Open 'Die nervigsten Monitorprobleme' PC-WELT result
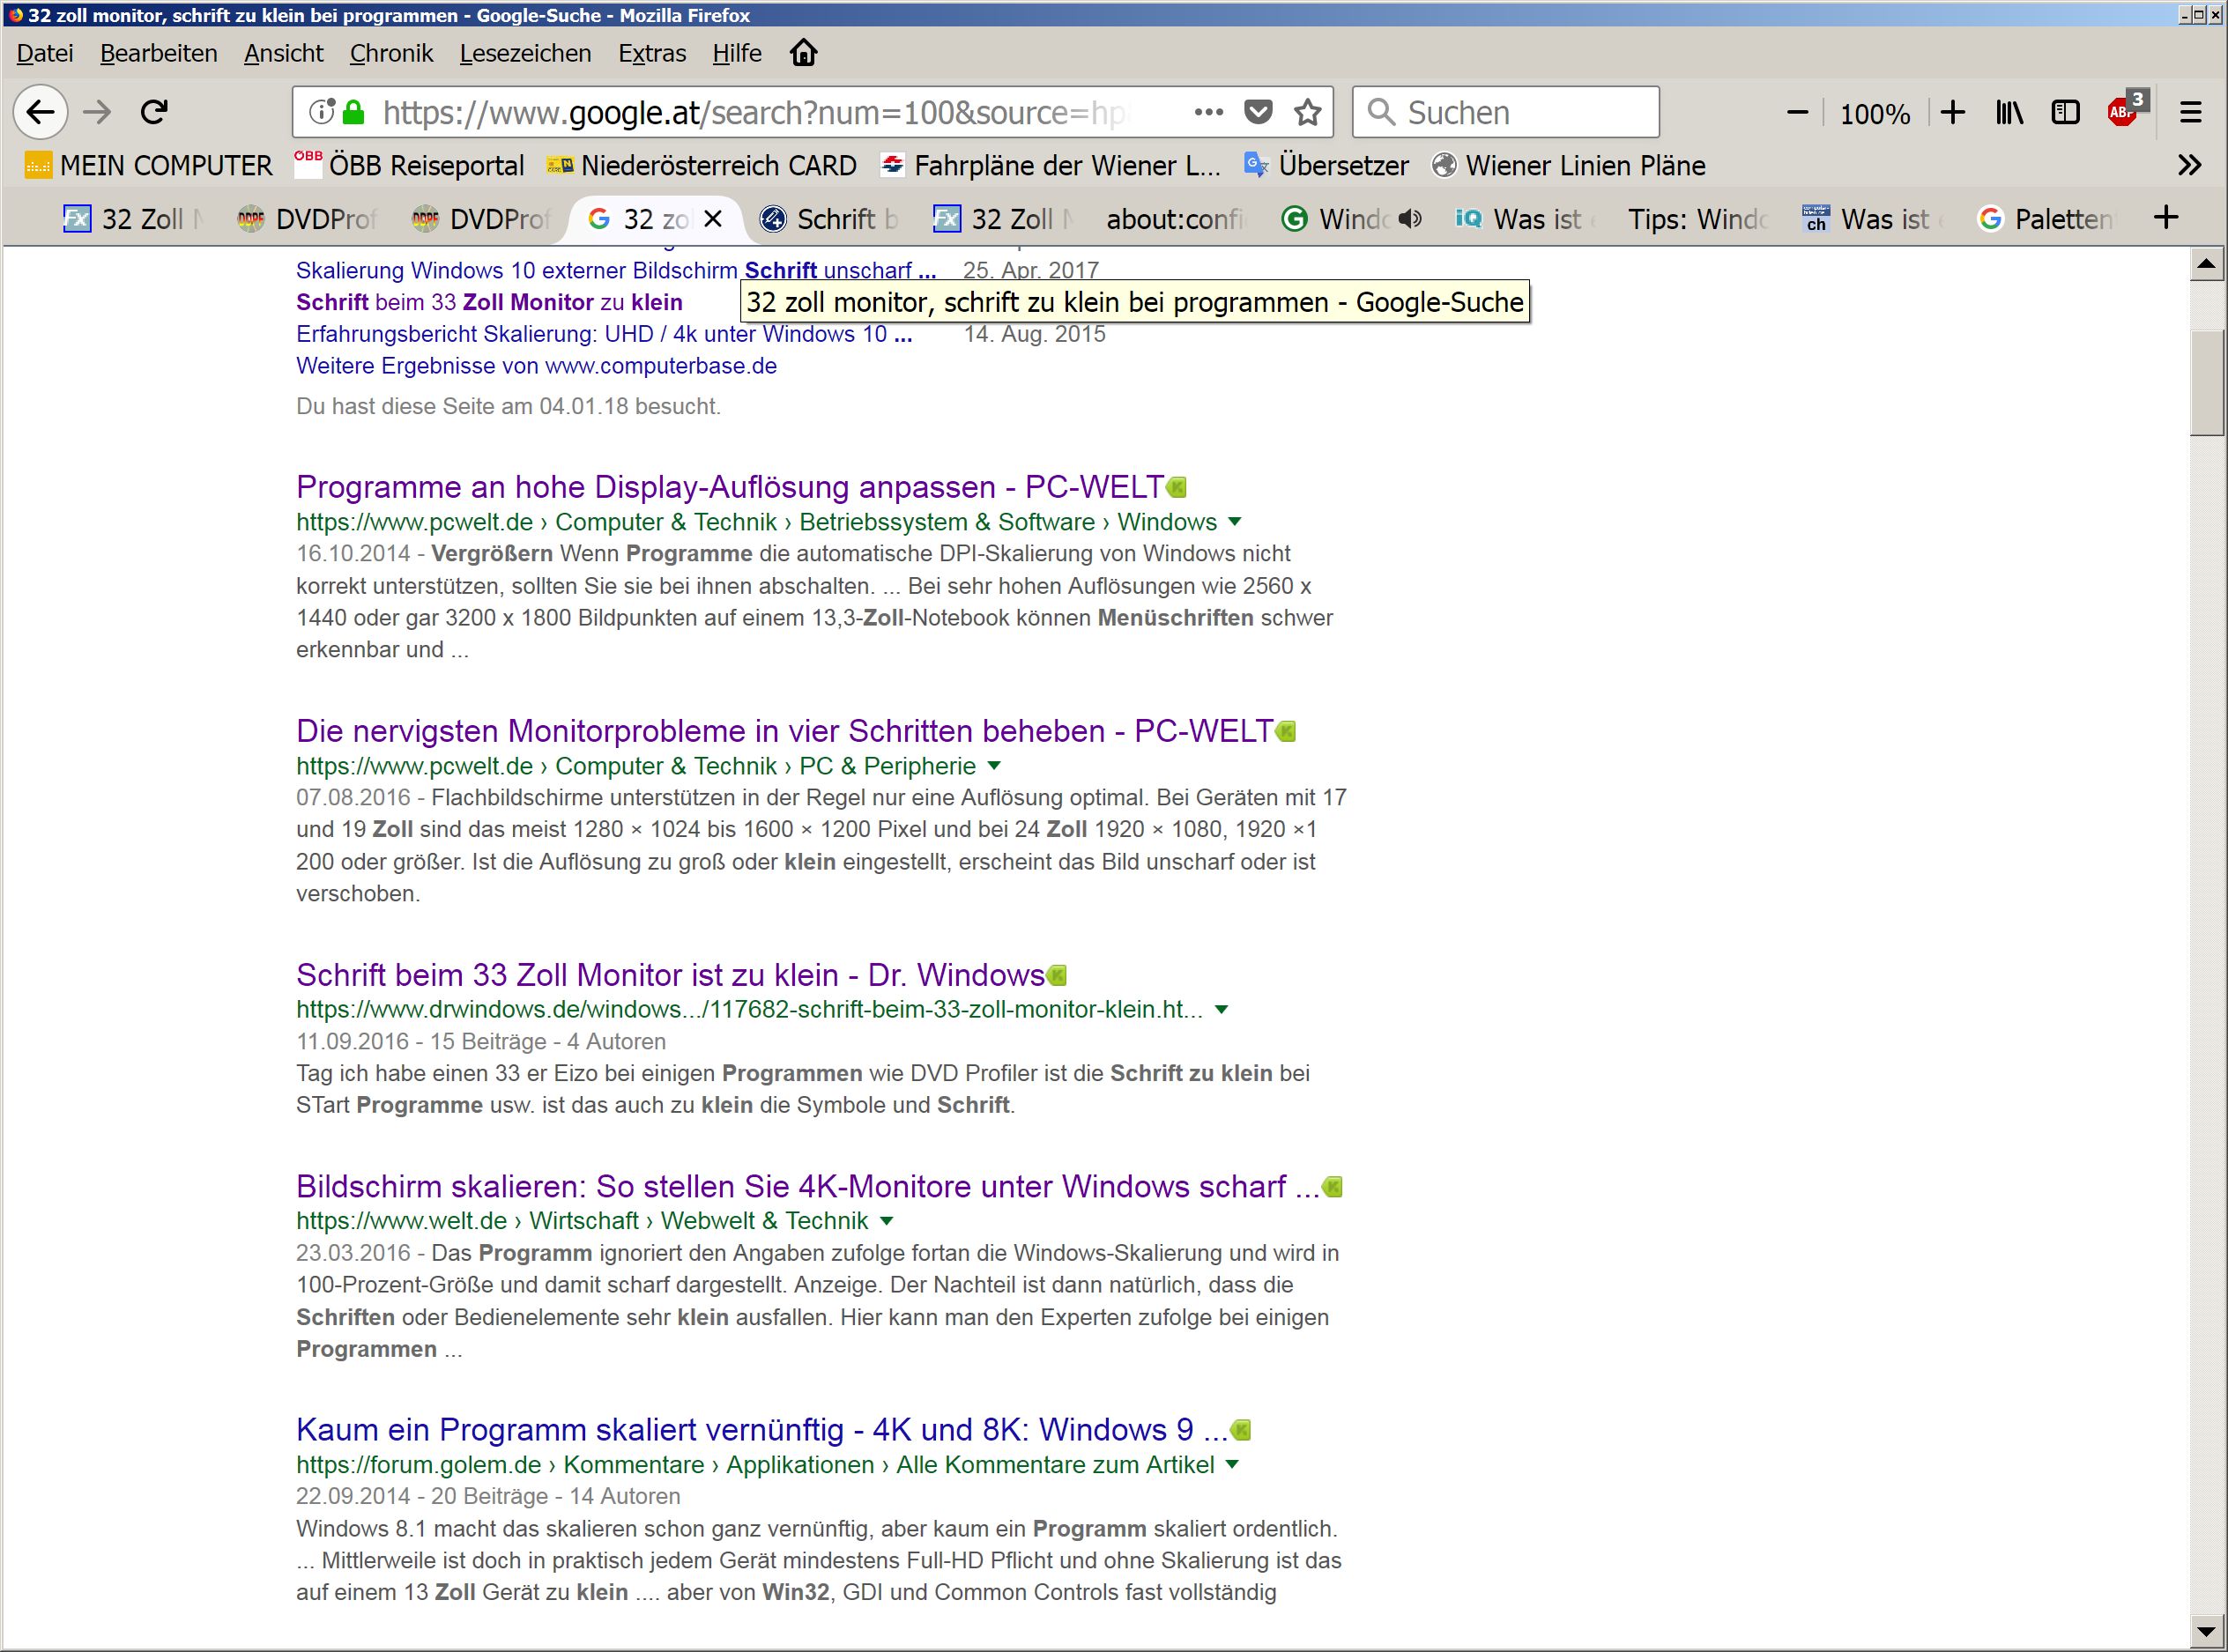Image resolution: width=2228 pixels, height=1652 pixels. coord(784,731)
